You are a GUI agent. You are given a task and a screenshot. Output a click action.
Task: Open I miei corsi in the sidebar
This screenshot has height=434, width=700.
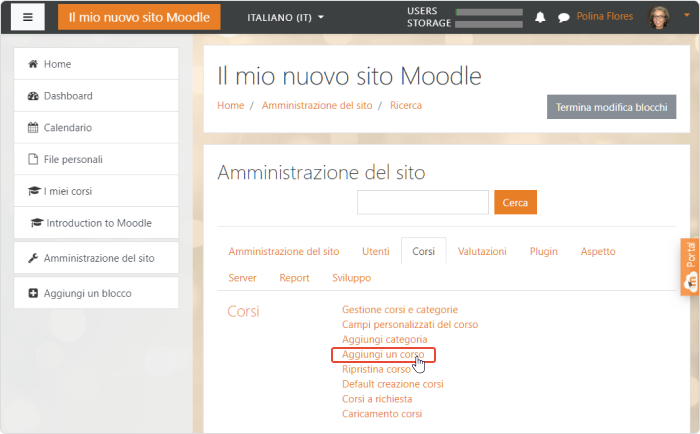pos(96,191)
